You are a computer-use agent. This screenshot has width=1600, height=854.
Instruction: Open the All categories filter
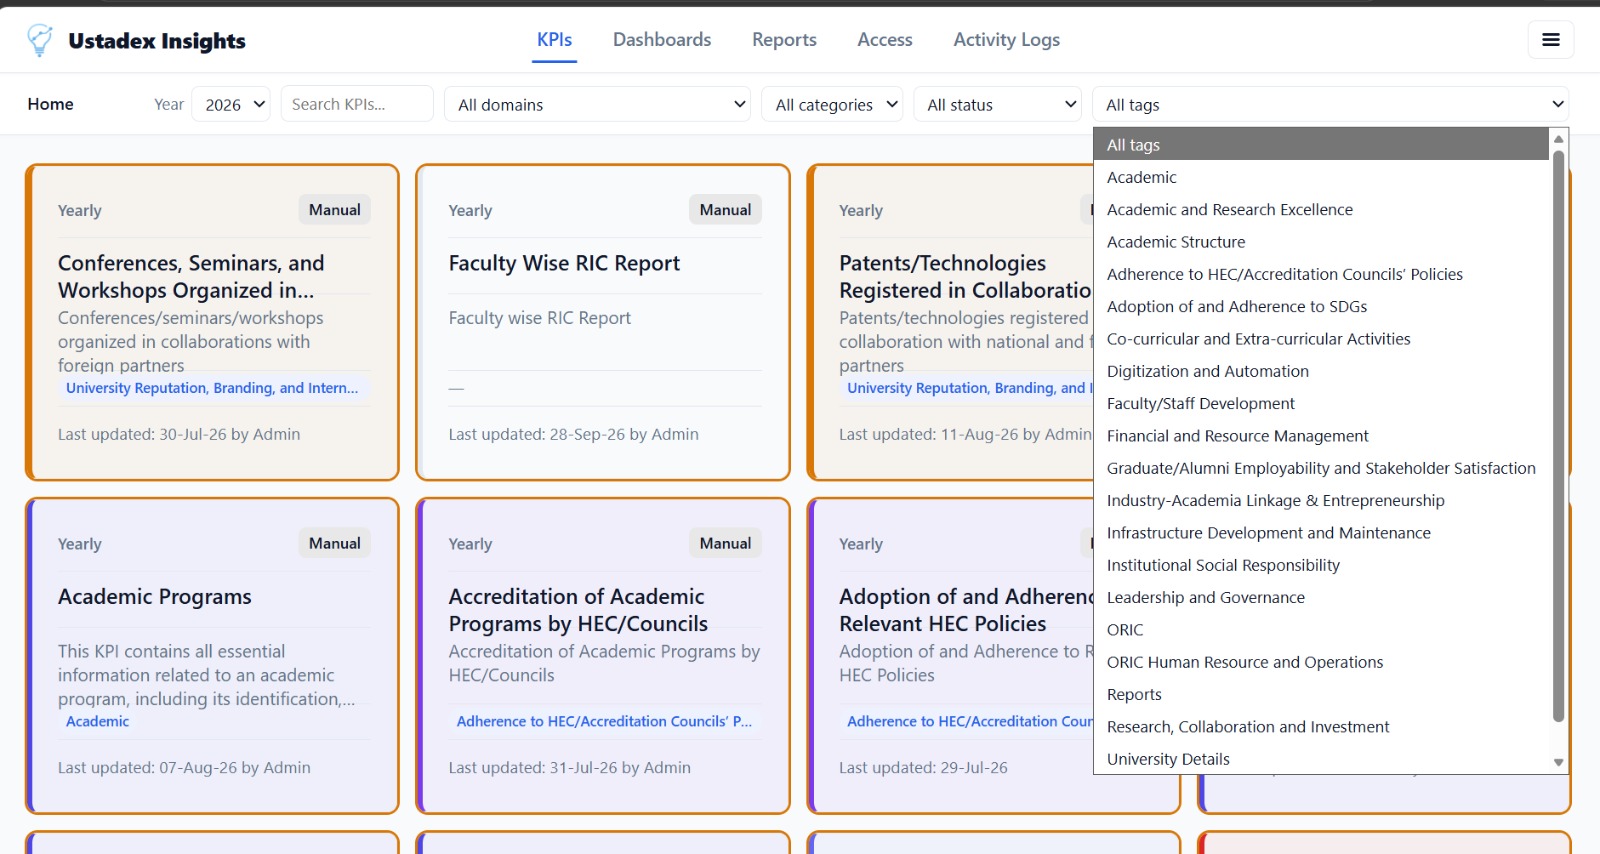coord(833,104)
